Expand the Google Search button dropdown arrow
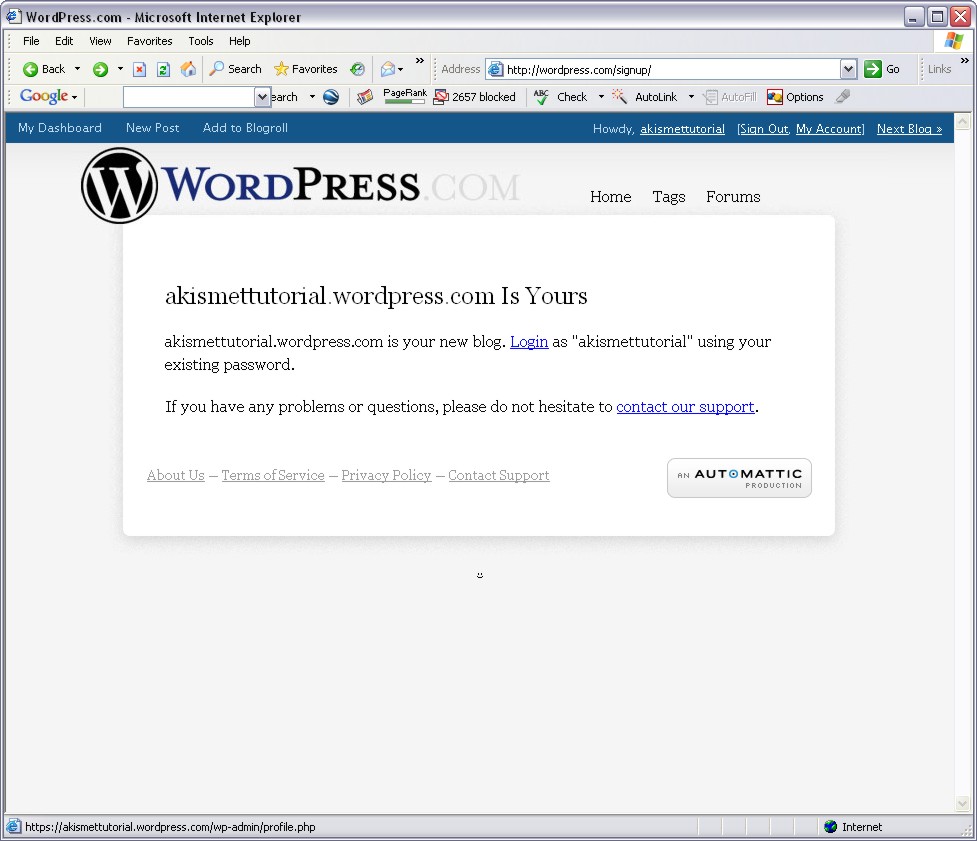The image size is (977, 841). pyautogui.click(x=312, y=97)
